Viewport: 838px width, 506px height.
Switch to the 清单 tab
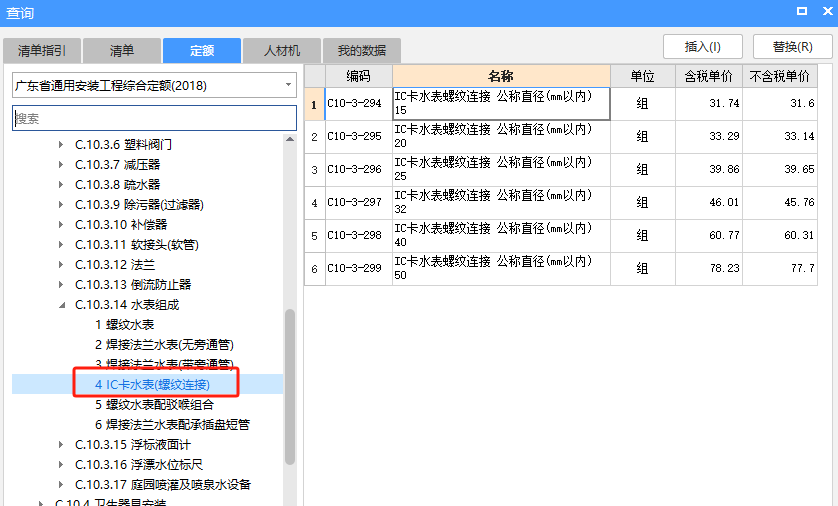click(x=122, y=51)
